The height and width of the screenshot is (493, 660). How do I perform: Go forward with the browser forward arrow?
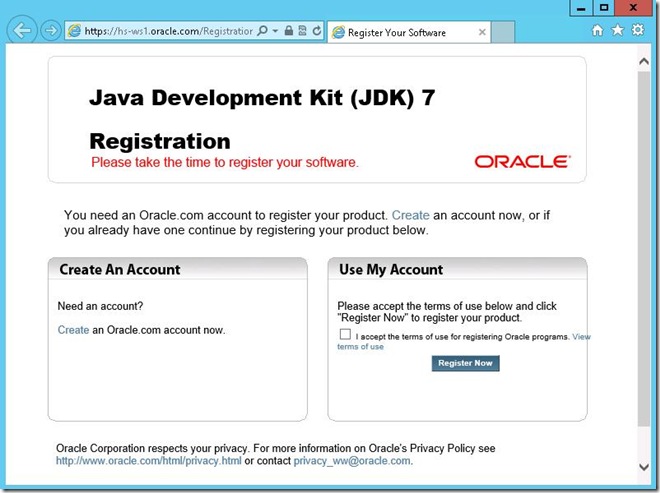tap(51, 31)
